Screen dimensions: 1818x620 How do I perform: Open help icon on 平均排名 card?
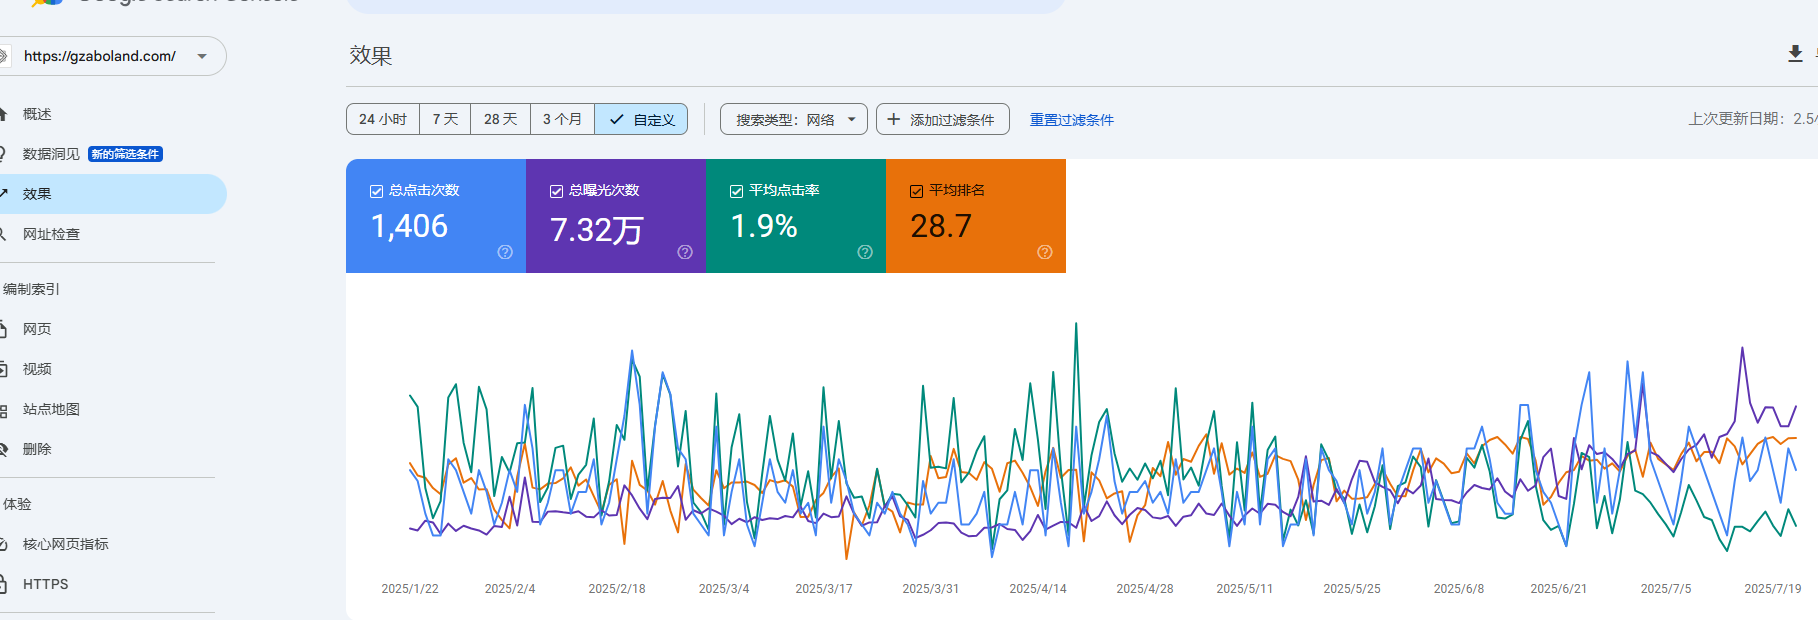tap(1045, 252)
